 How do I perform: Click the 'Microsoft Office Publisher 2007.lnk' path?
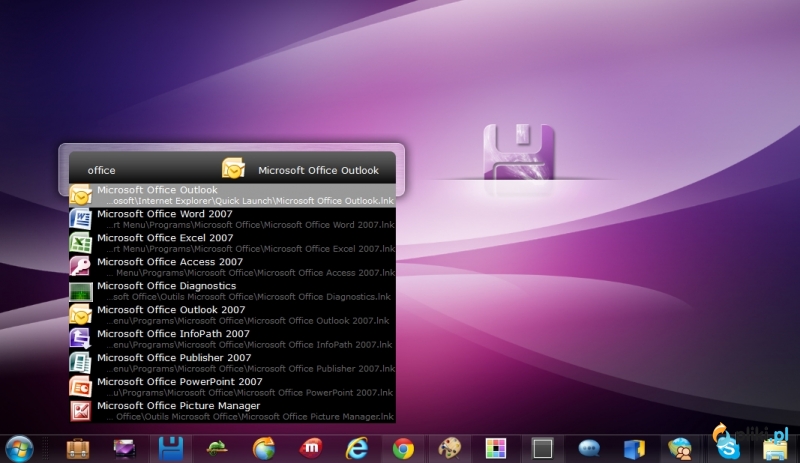coord(250,369)
